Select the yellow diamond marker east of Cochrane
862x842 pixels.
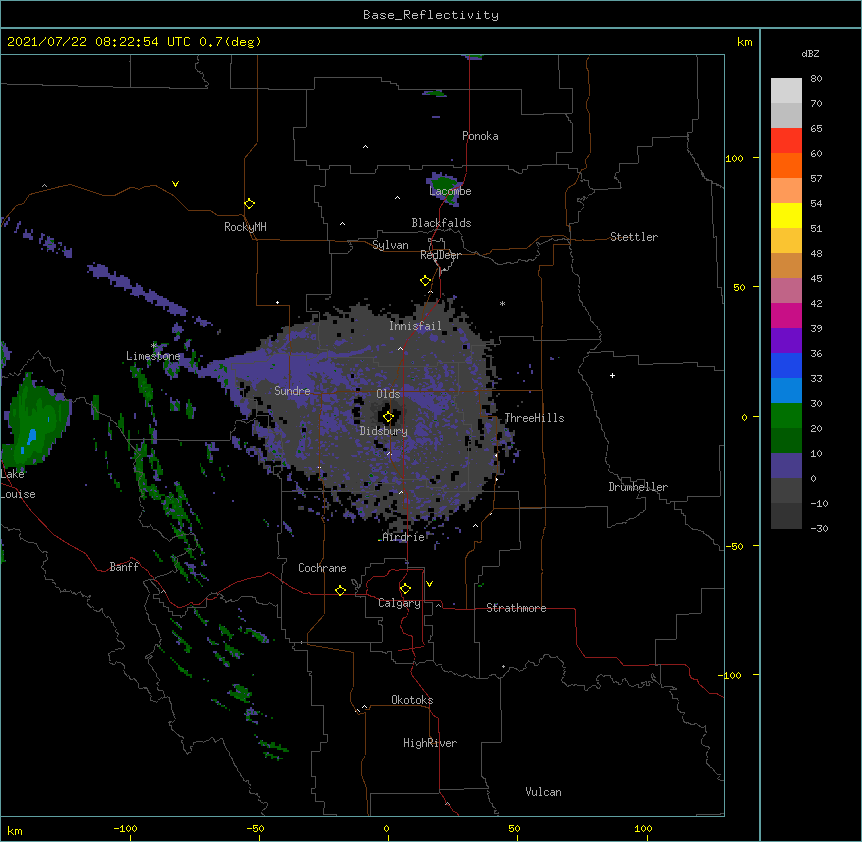[x=340, y=590]
